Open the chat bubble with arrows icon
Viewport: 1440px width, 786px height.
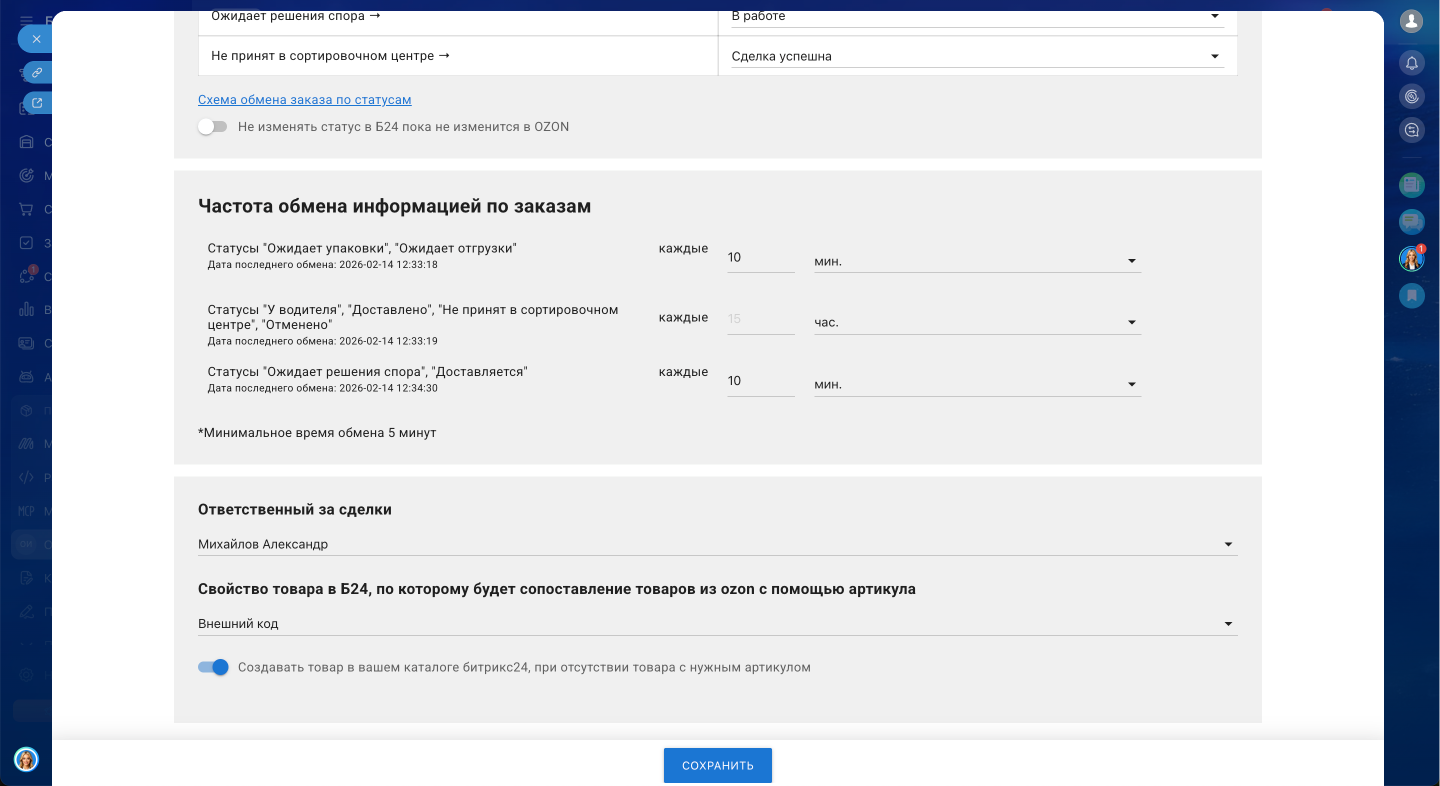pos(1412,129)
